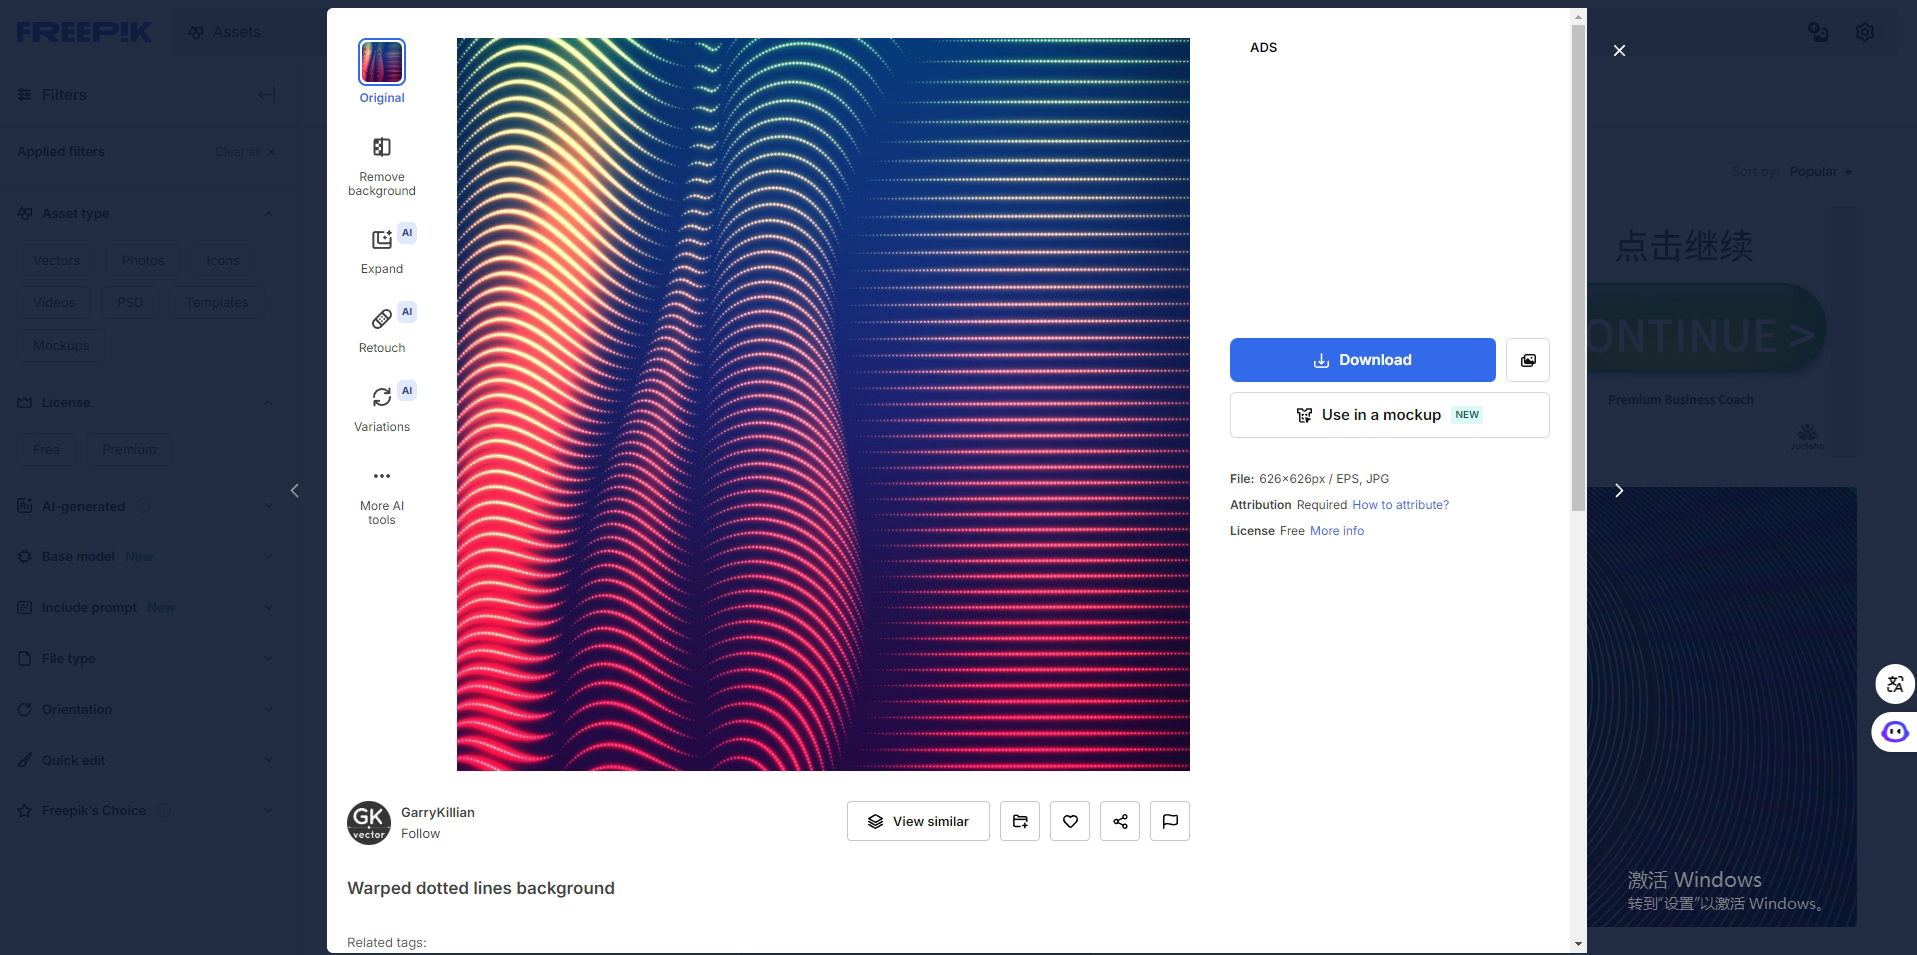
Task: Open More AI tools menu
Action: tap(382, 497)
